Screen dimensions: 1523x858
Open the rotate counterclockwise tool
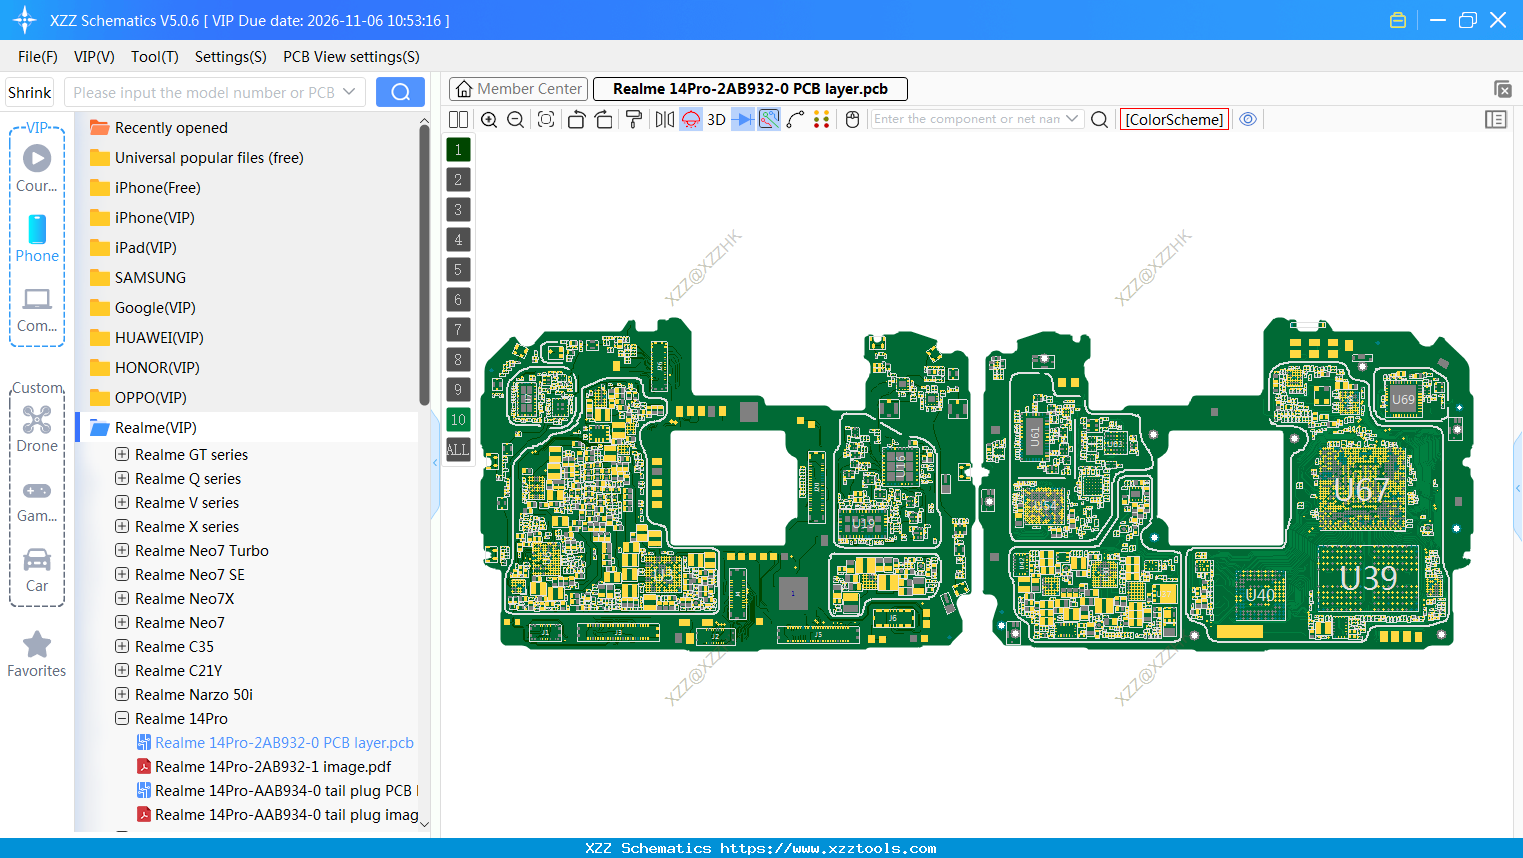click(x=576, y=119)
